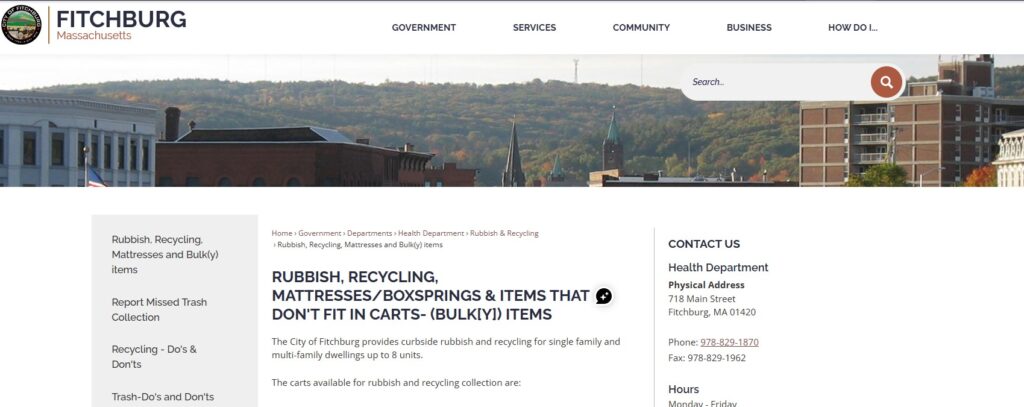Go to the Home breadcrumb link
This screenshot has height=407, width=1024.
(282, 233)
